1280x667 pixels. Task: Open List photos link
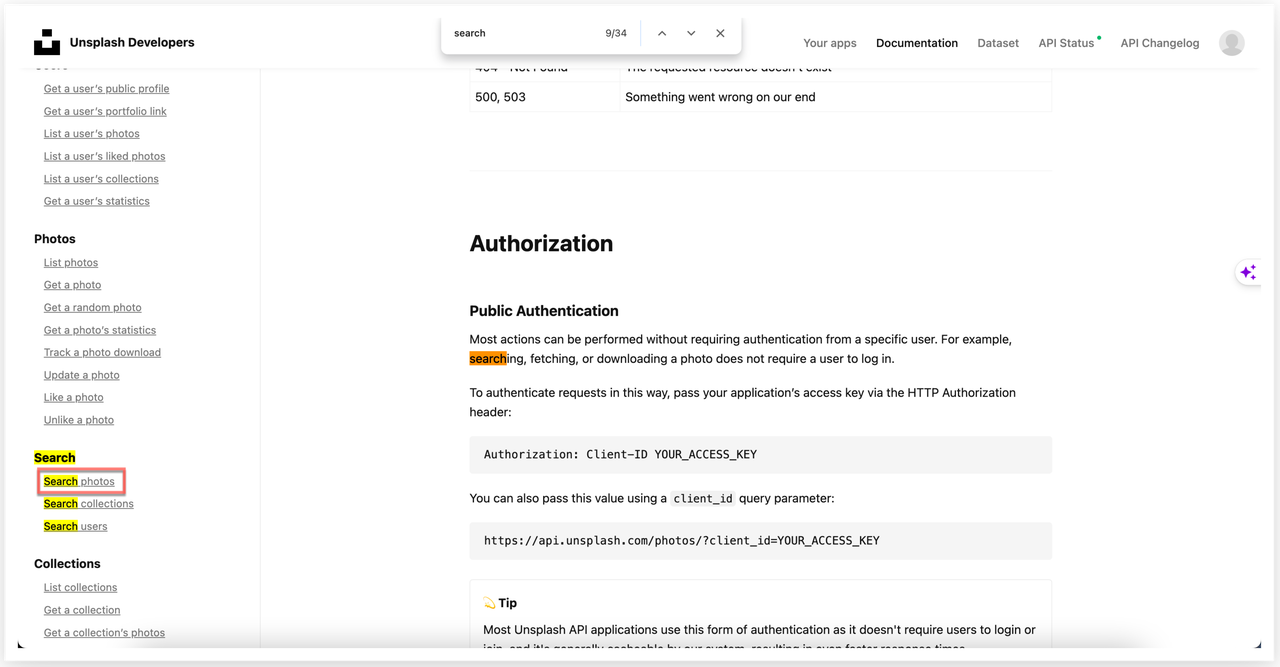coord(71,263)
